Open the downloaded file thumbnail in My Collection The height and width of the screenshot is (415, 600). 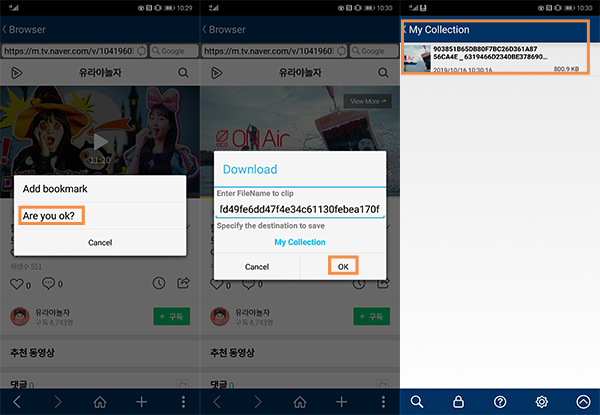click(417, 59)
